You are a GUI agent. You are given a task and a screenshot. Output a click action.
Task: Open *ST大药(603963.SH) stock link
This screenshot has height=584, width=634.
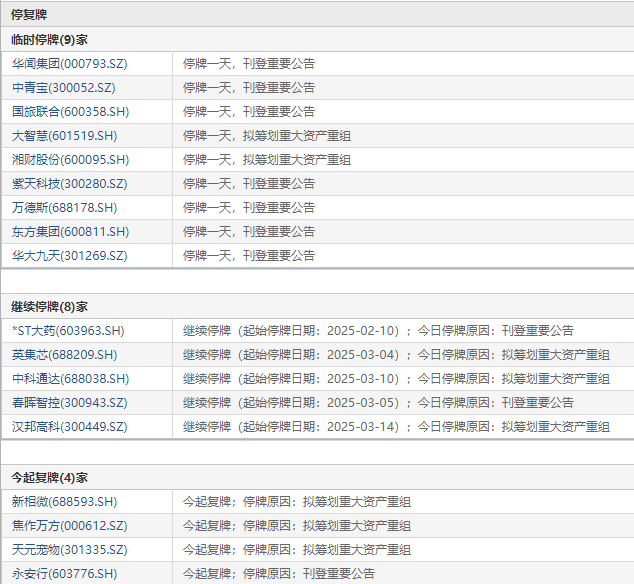68,331
